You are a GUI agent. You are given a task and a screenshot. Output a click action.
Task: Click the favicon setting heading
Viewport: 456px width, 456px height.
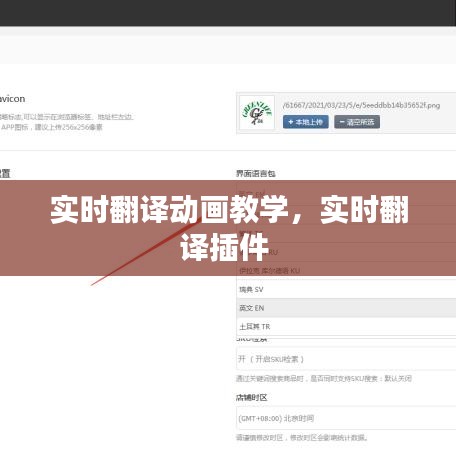[x=12, y=99]
